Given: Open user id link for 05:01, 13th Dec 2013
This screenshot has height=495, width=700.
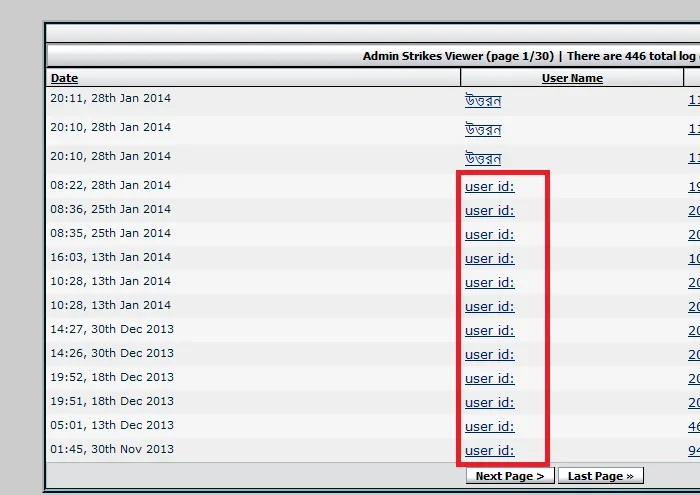Looking at the screenshot, I should (x=490, y=427).
